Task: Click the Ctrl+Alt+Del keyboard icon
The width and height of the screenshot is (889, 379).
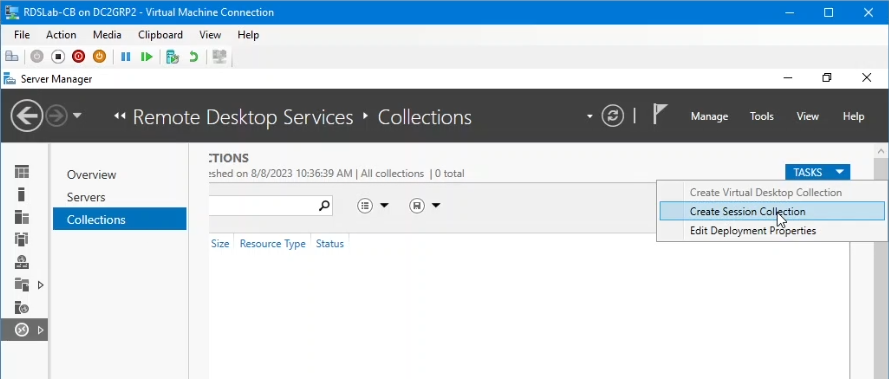Action: [11, 57]
